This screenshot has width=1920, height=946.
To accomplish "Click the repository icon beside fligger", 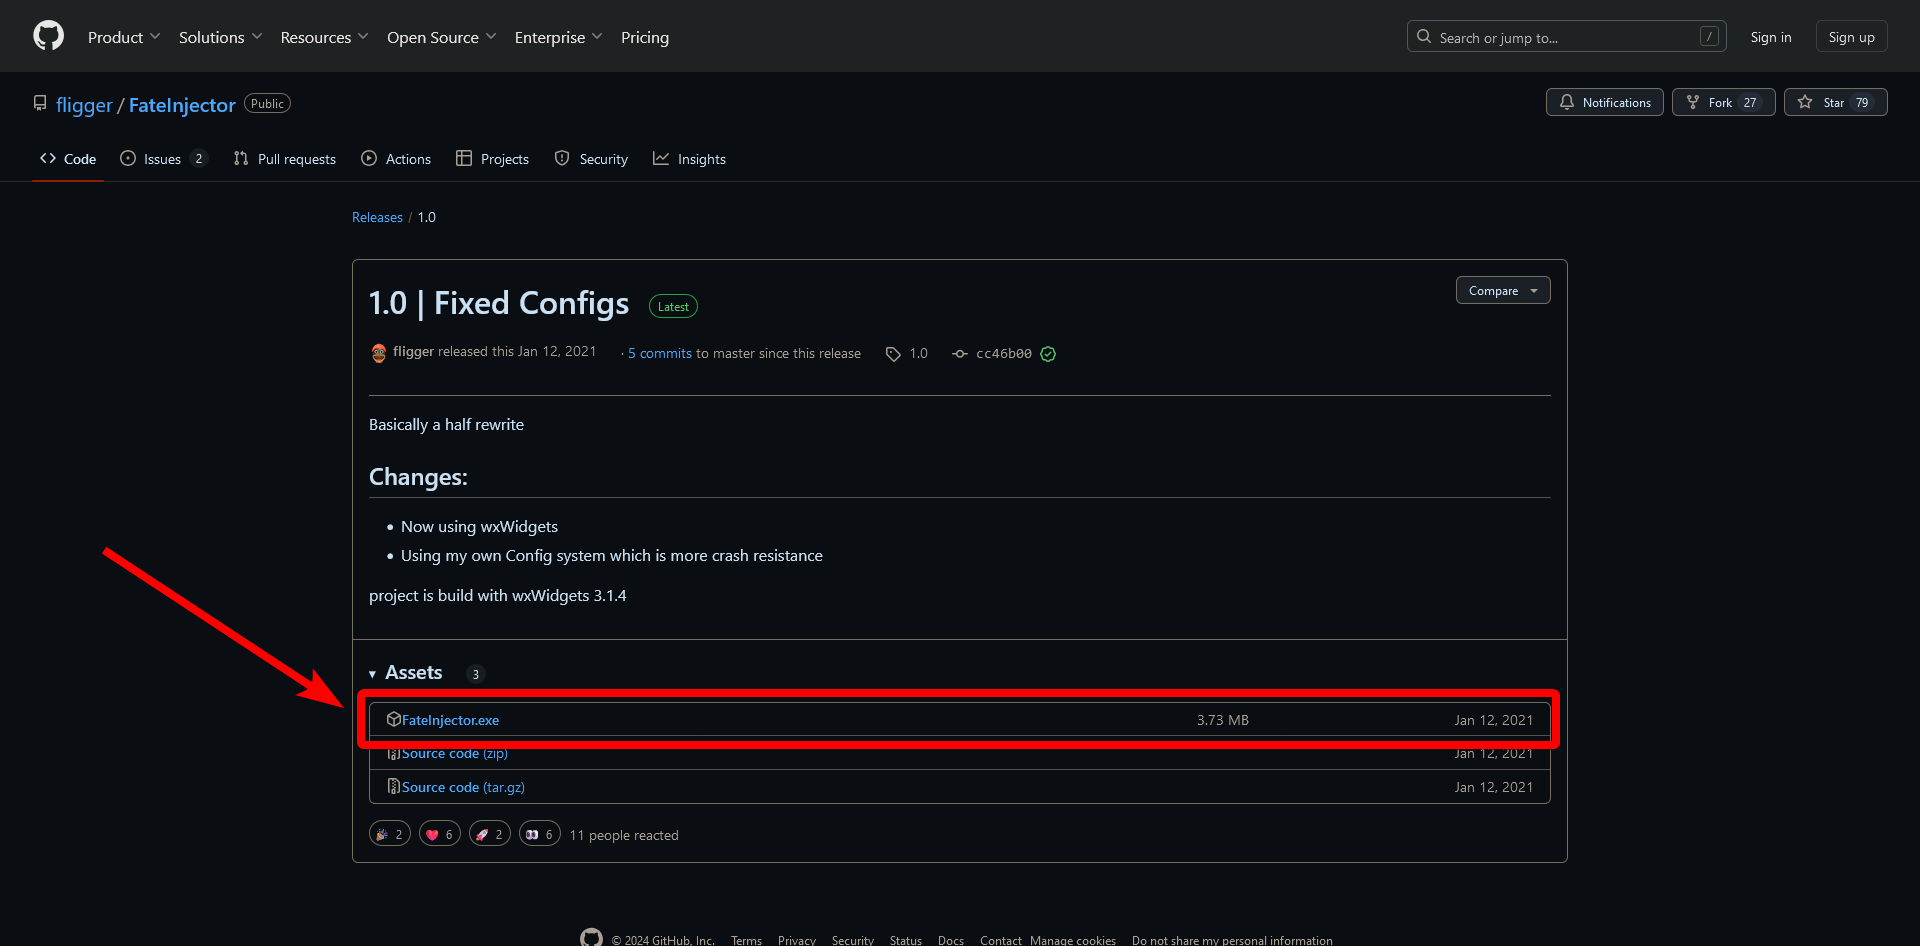I will click(x=40, y=103).
